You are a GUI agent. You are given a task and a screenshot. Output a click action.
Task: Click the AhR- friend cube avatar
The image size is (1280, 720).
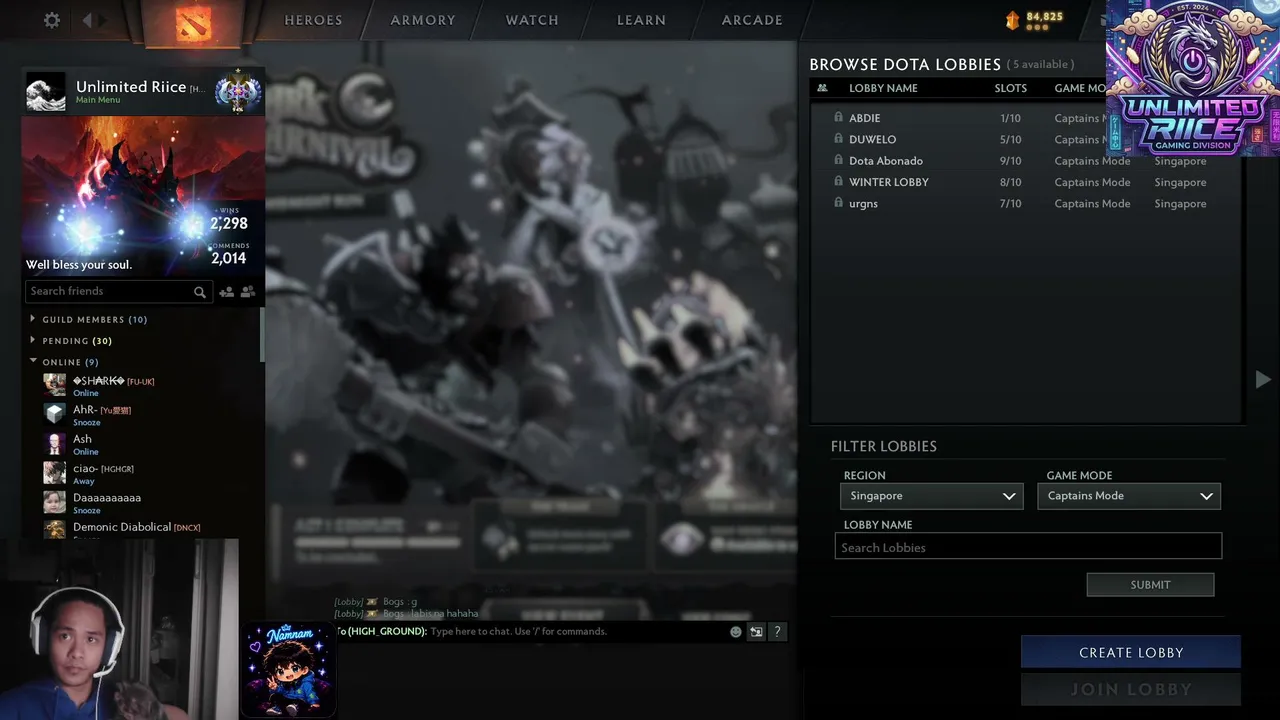(x=55, y=414)
